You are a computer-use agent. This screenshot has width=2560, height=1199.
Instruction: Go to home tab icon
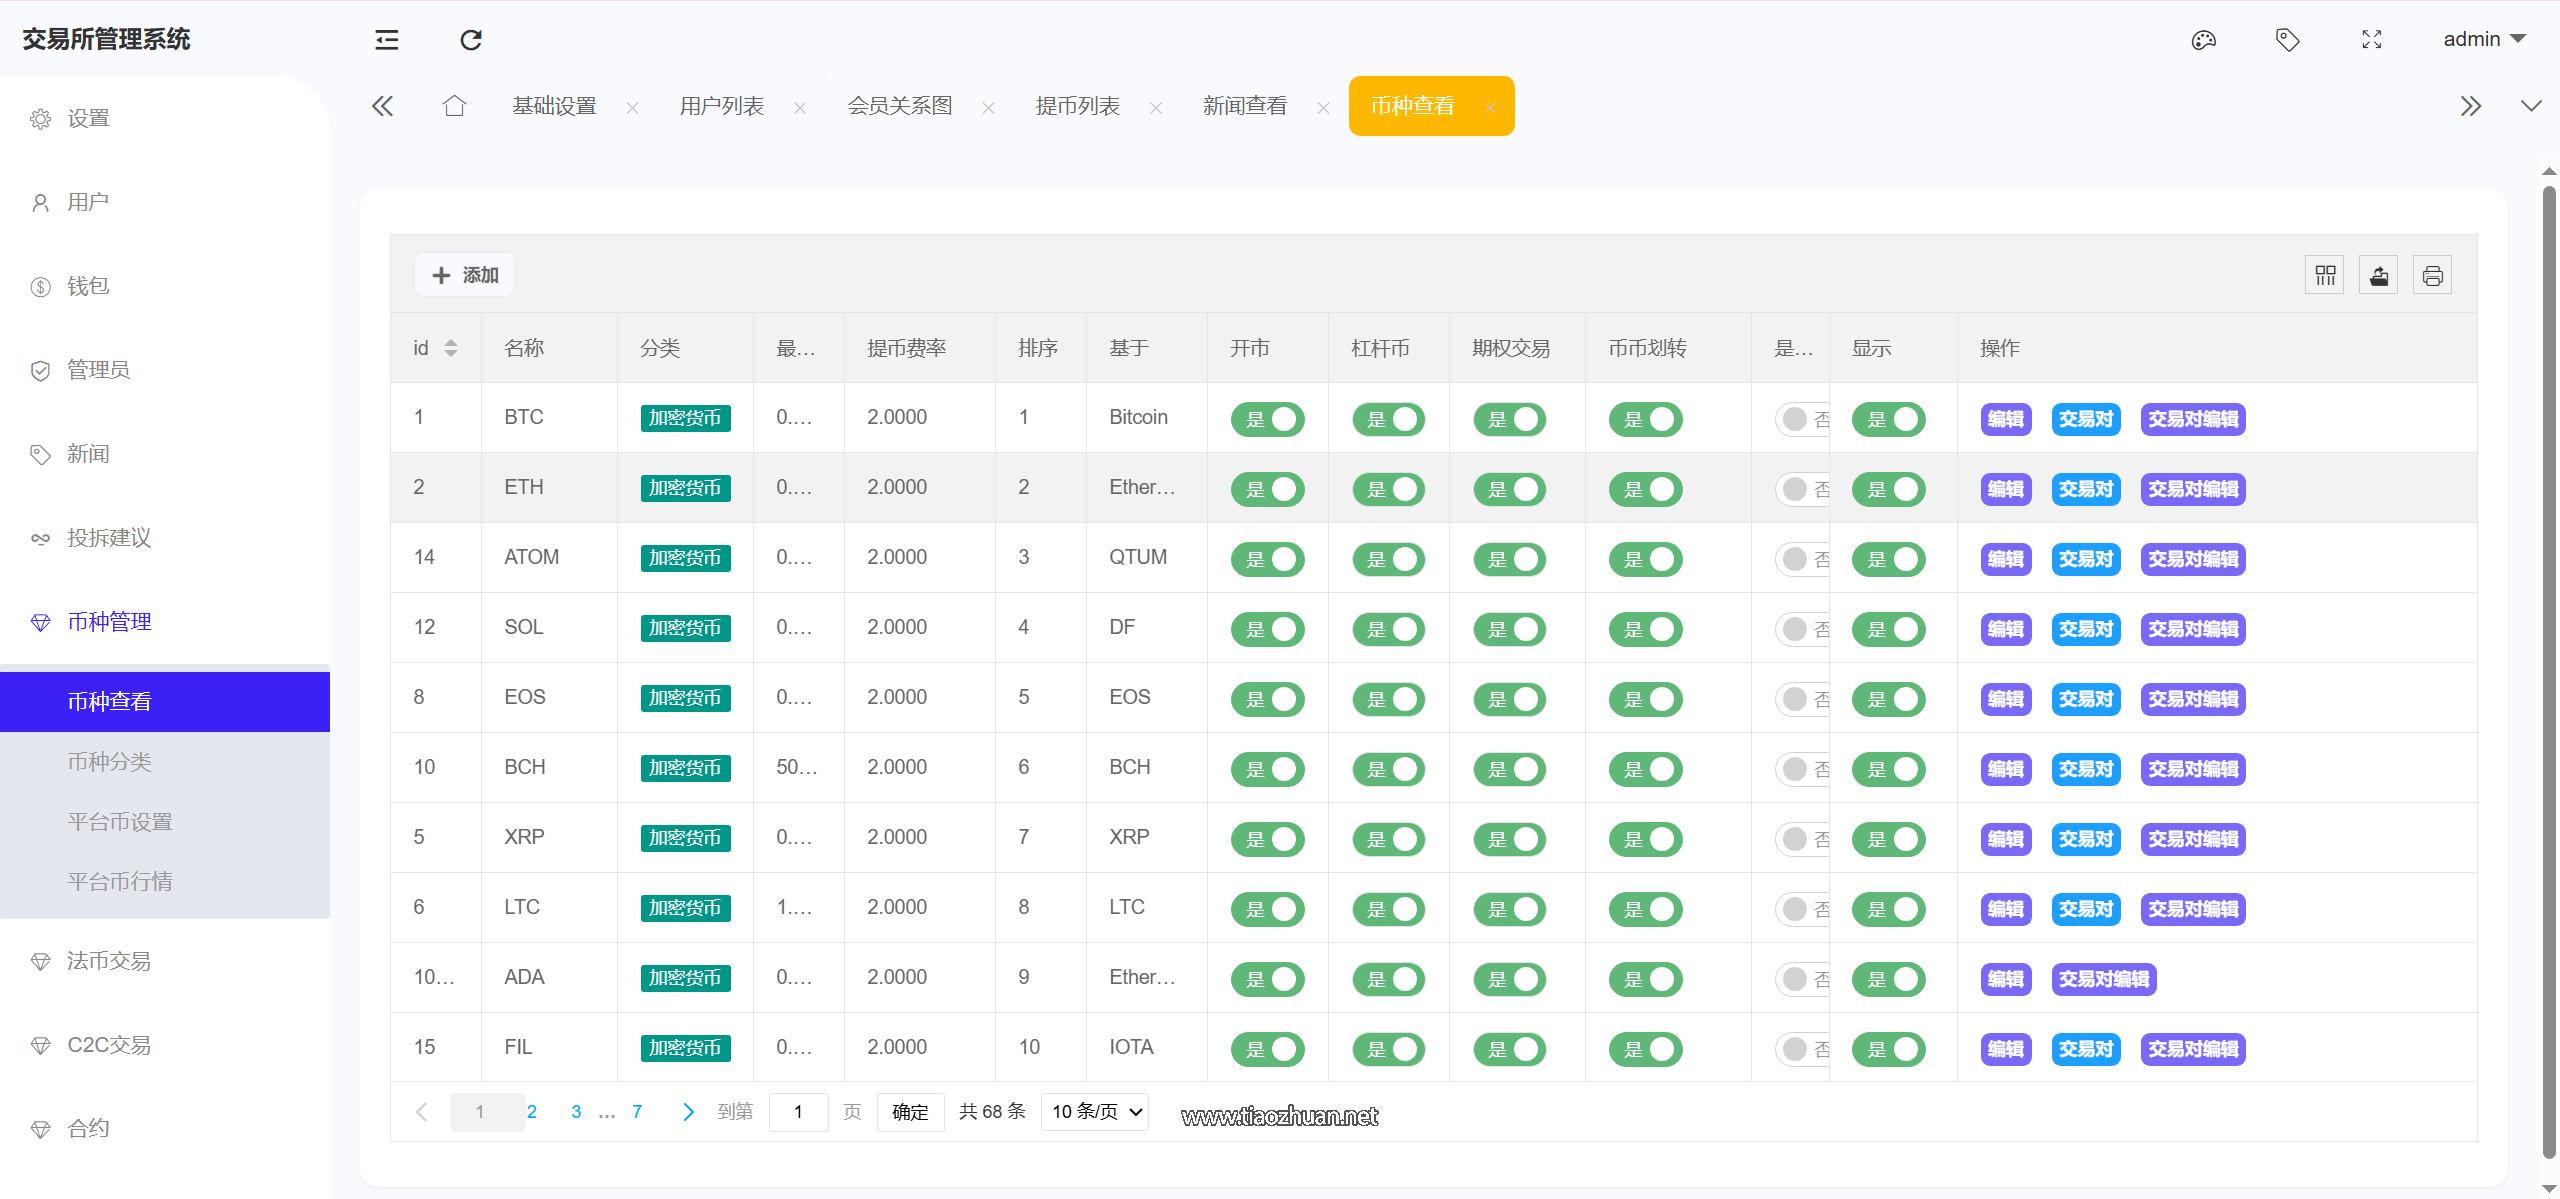coord(454,106)
